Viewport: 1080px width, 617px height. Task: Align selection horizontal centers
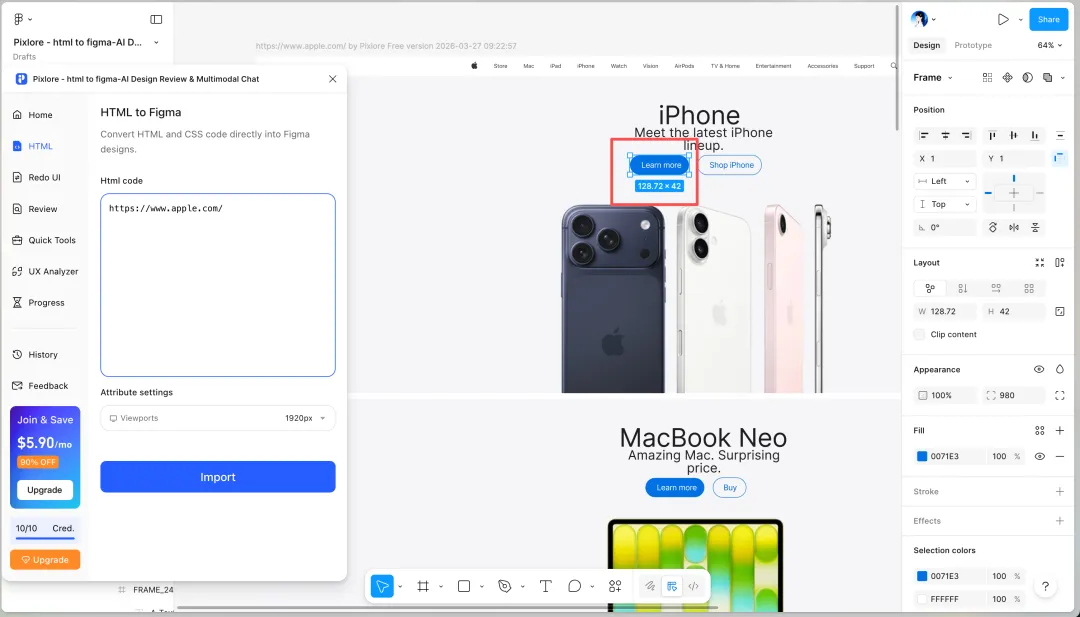click(x=945, y=136)
